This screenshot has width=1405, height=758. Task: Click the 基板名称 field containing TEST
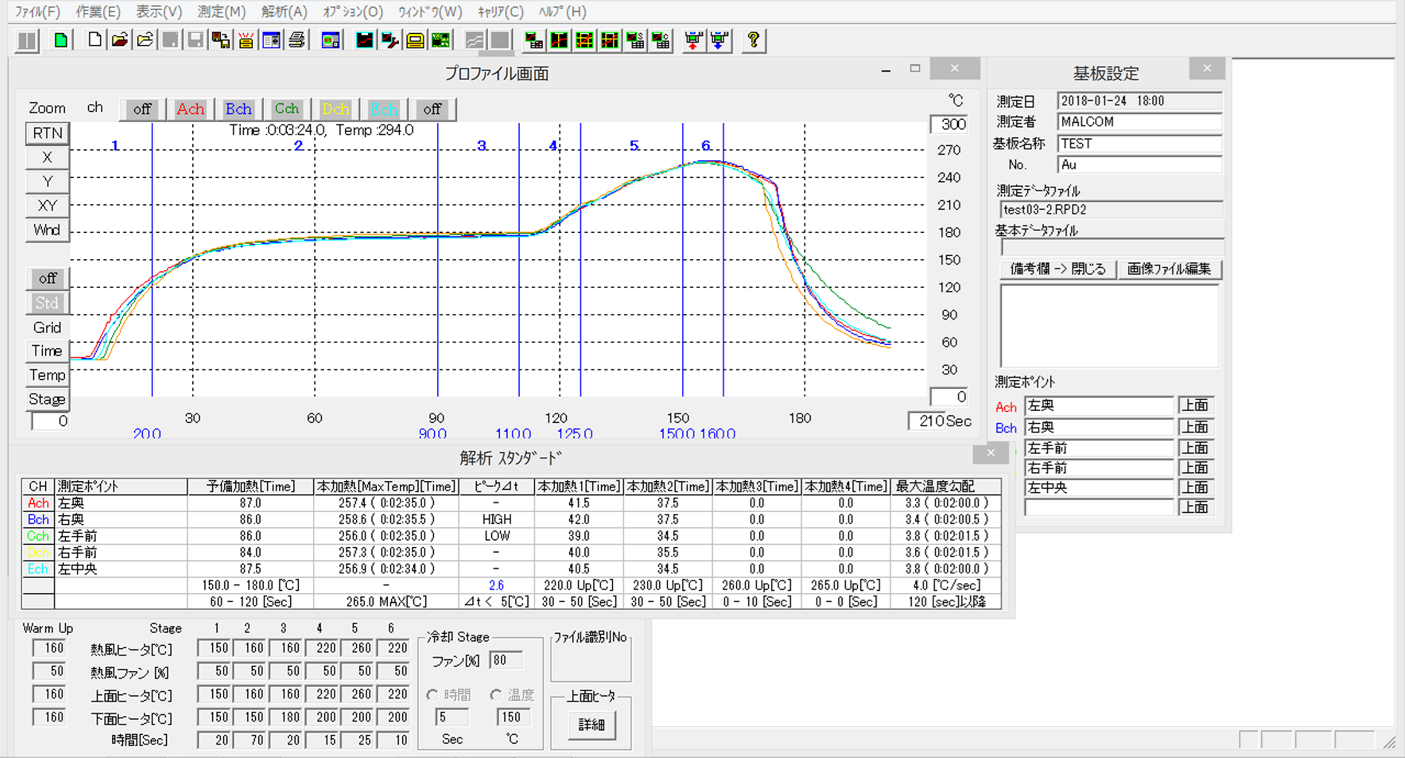(x=1139, y=144)
